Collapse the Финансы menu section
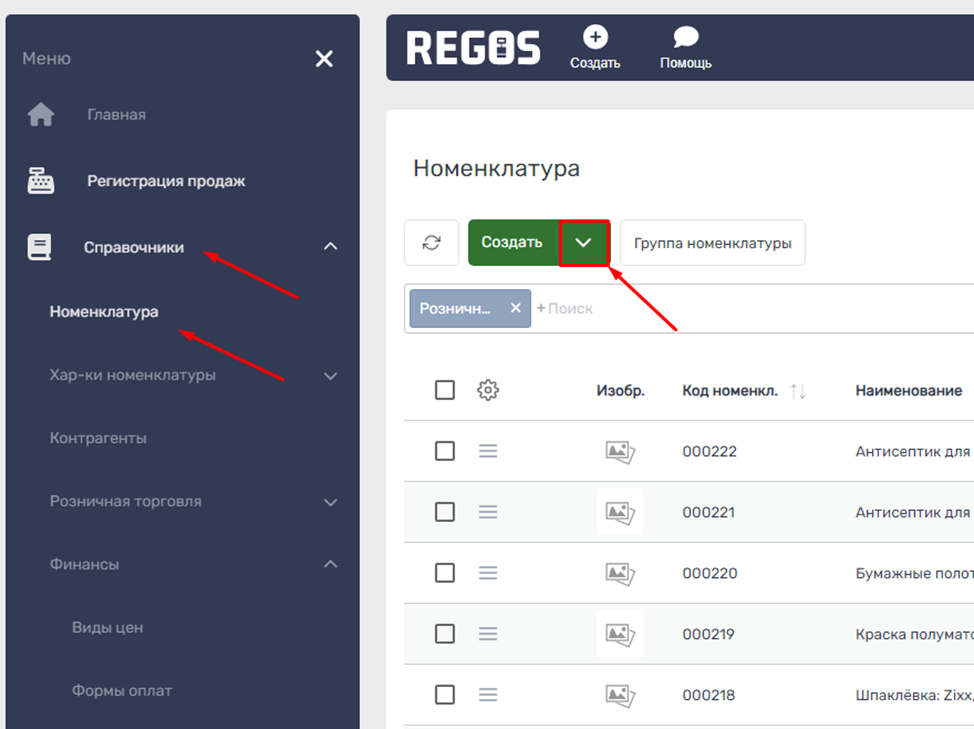Screen dimensions: 974x729 click(331, 565)
